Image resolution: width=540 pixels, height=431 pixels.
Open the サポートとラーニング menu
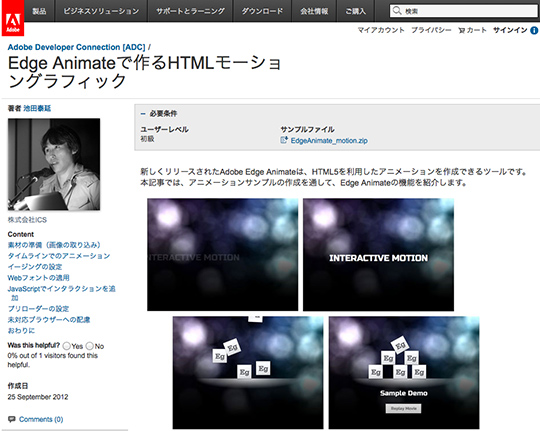[x=190, y=11]
